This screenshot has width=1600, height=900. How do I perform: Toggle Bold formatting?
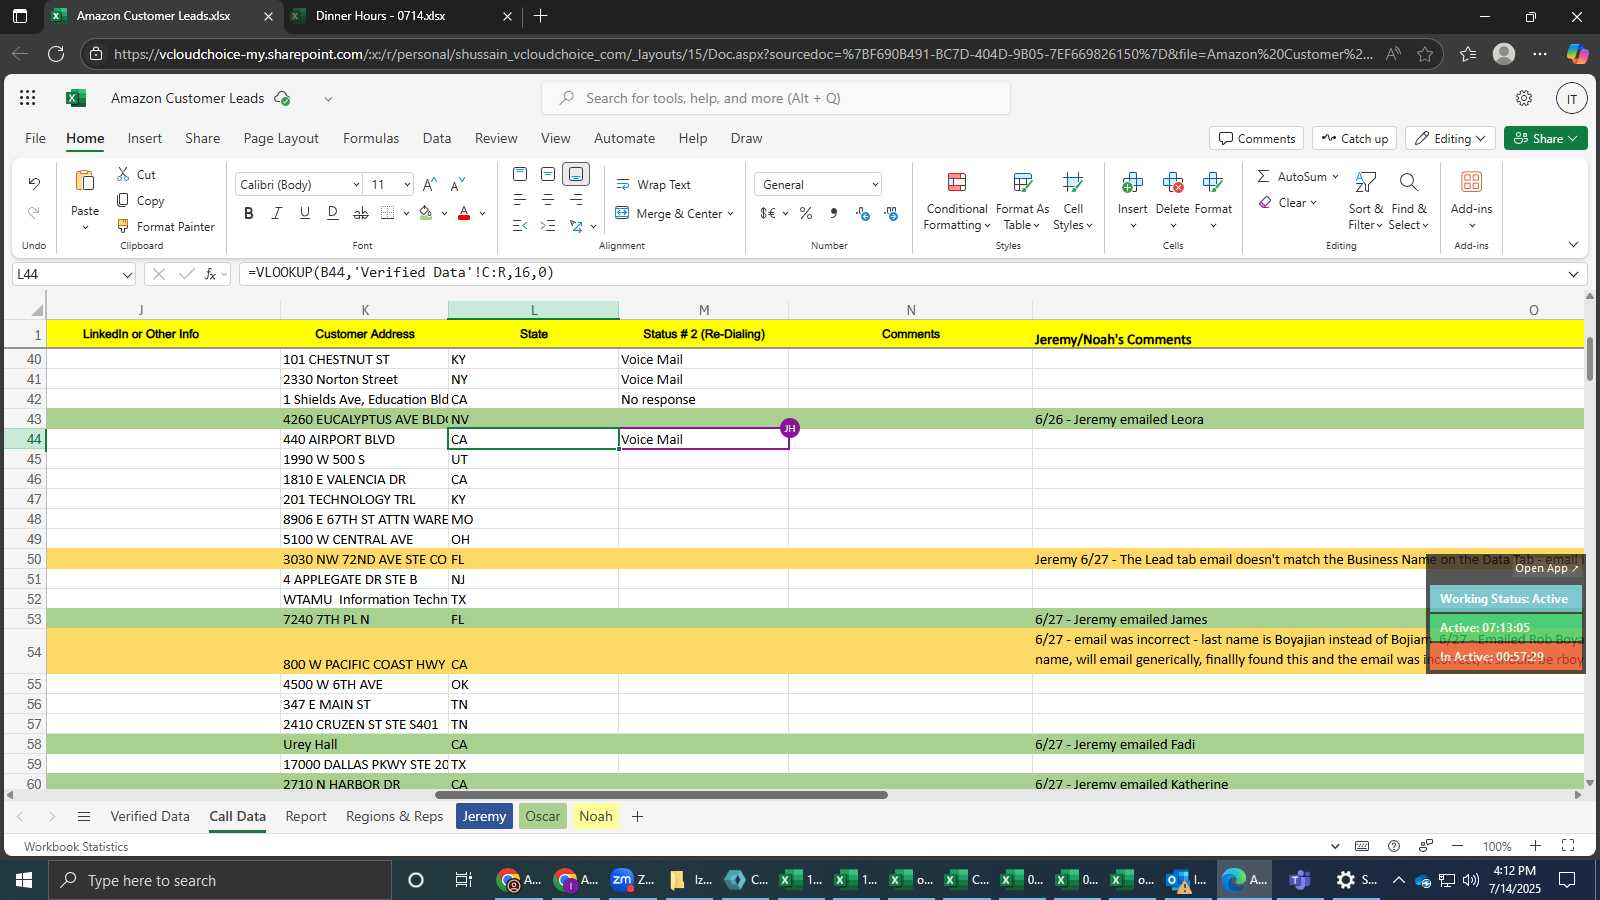[249, 213]
